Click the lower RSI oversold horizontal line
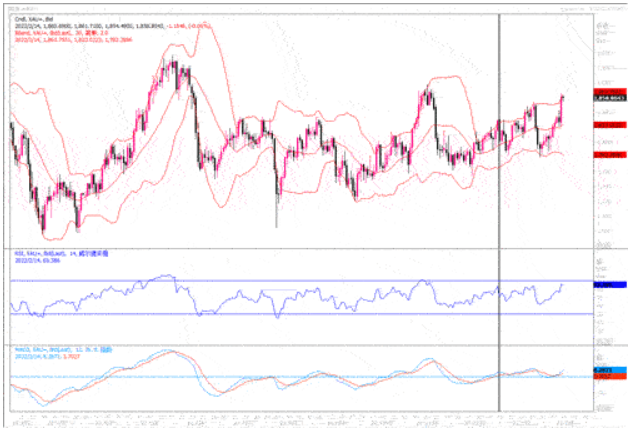 coord(300,314)
